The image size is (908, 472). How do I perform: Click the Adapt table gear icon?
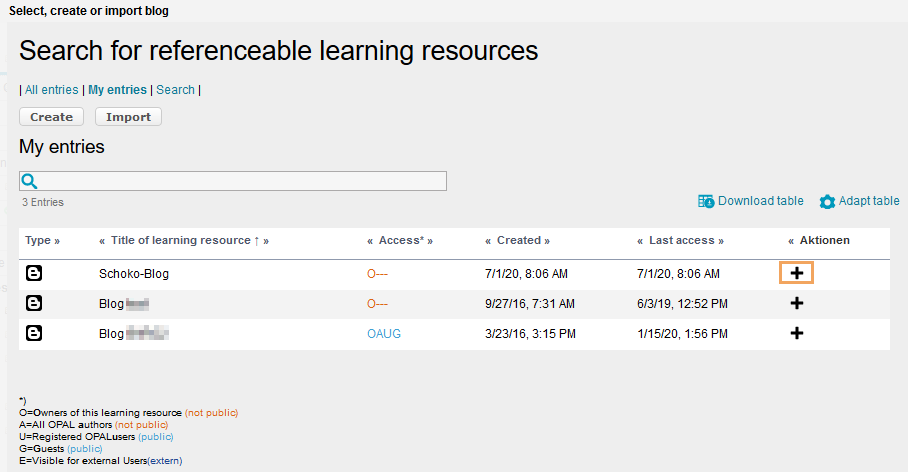pos(827,202)
